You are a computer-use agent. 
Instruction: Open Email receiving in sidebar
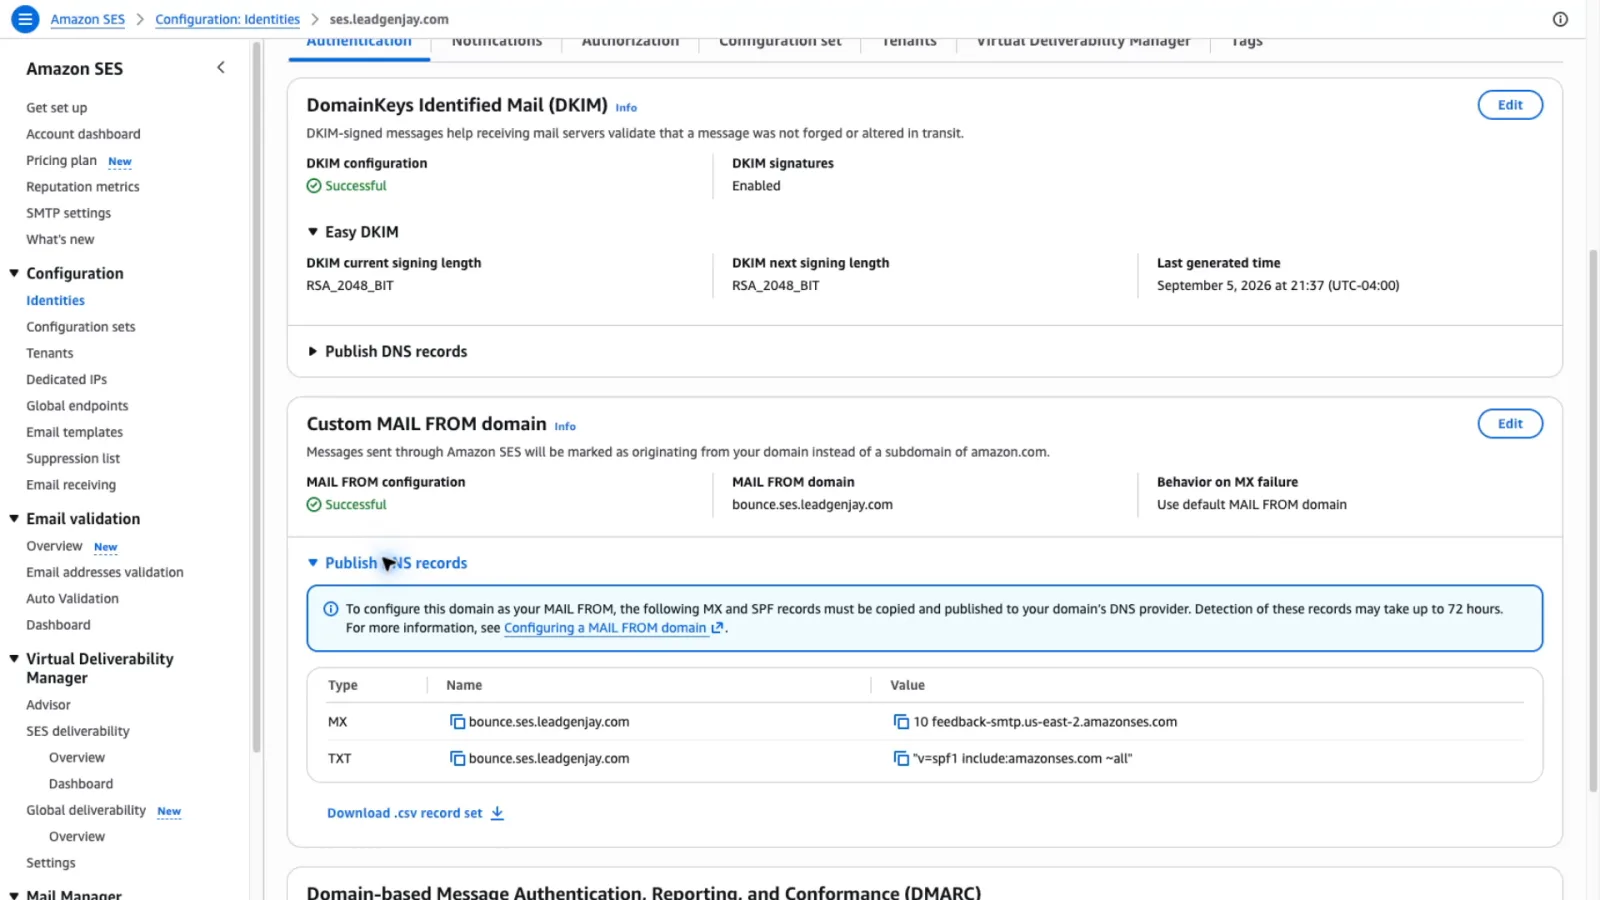71,485
